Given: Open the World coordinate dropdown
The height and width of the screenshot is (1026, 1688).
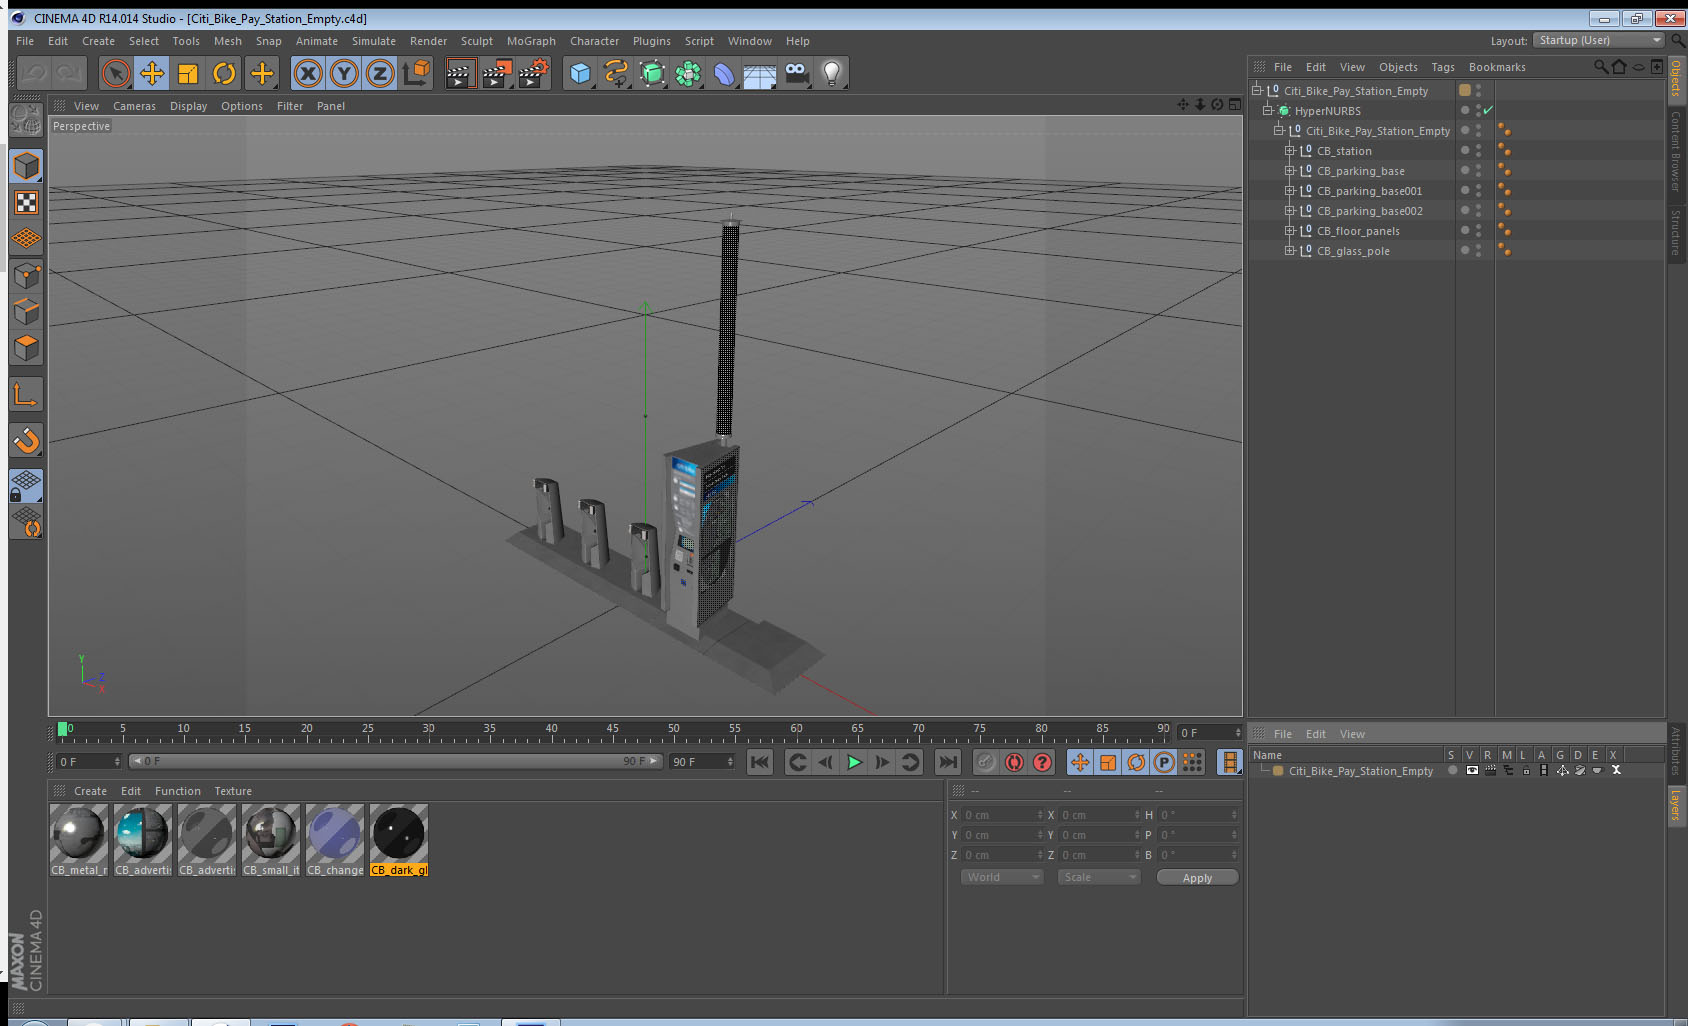Looking at the screenshot, I should tap(1002, 877).
